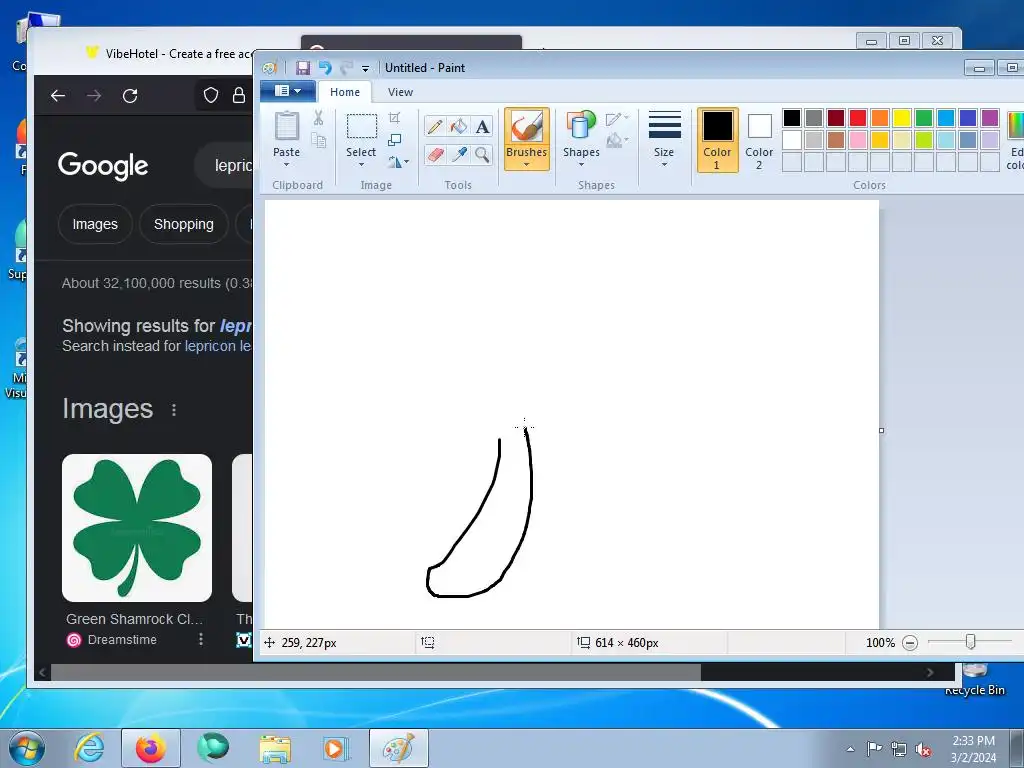The height and width of the screenshot is (768, 1024).
Task: Open Firefox from the taskbar
Action: [151, 748]
